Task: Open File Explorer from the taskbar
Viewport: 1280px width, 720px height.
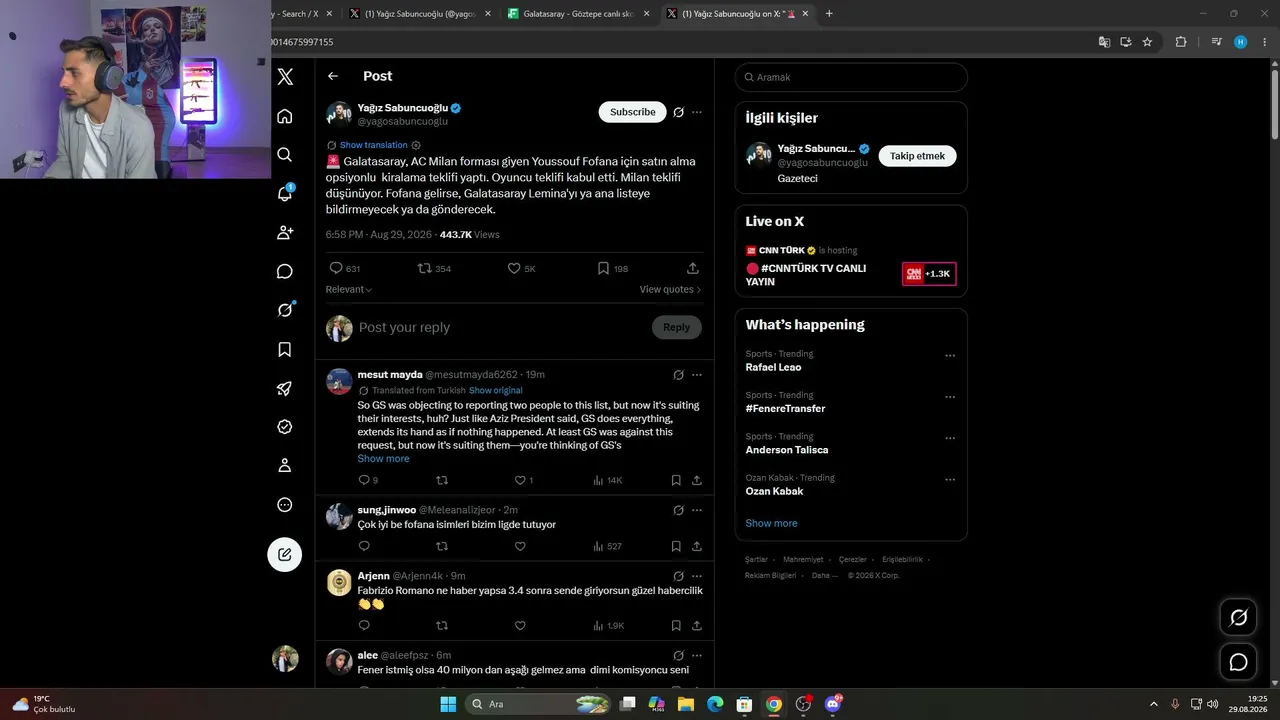Action: click(x=686, y=704)
